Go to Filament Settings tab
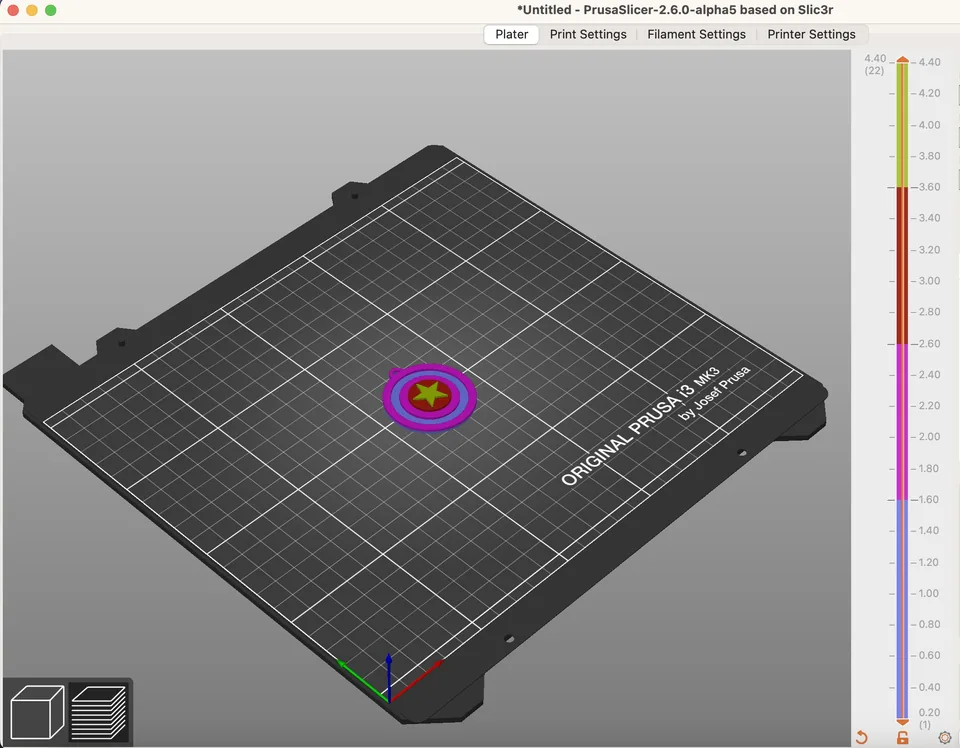Image resolution: width=960 pixels, height=748 pixels. [x=696, y=34]
